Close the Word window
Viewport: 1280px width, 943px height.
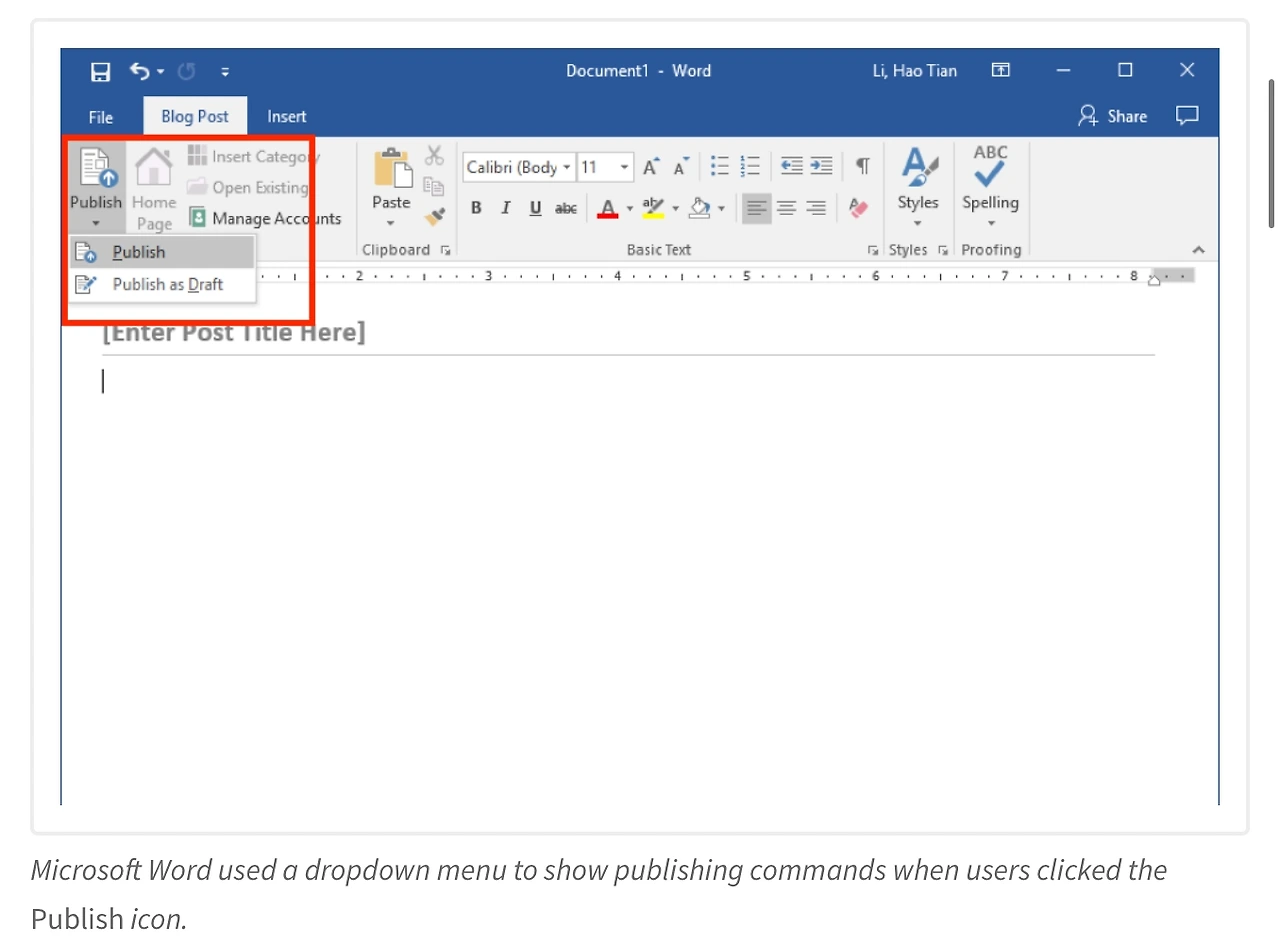coord(1187,70)
